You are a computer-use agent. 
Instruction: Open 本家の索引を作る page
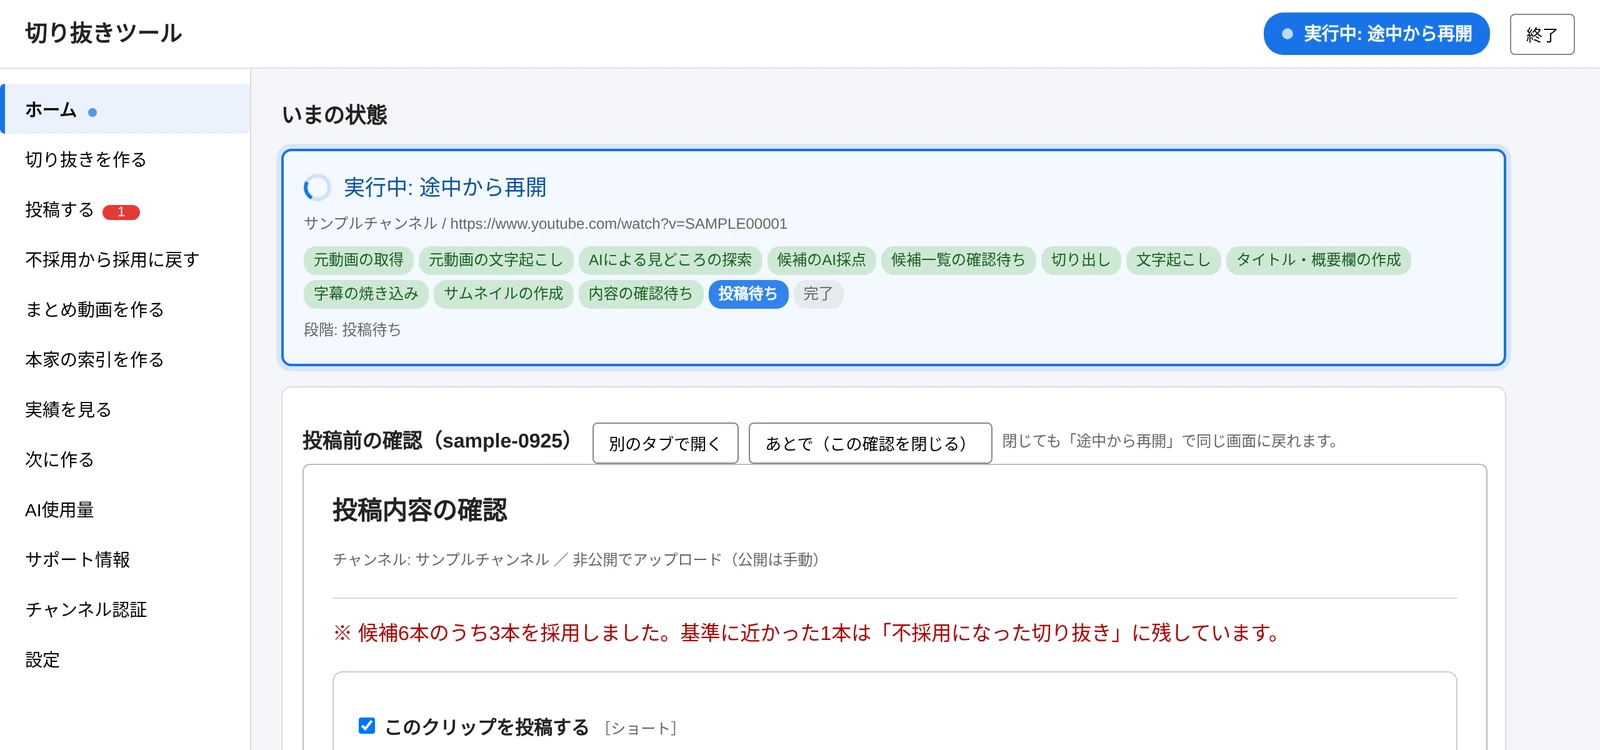click(x=125, y=359)
